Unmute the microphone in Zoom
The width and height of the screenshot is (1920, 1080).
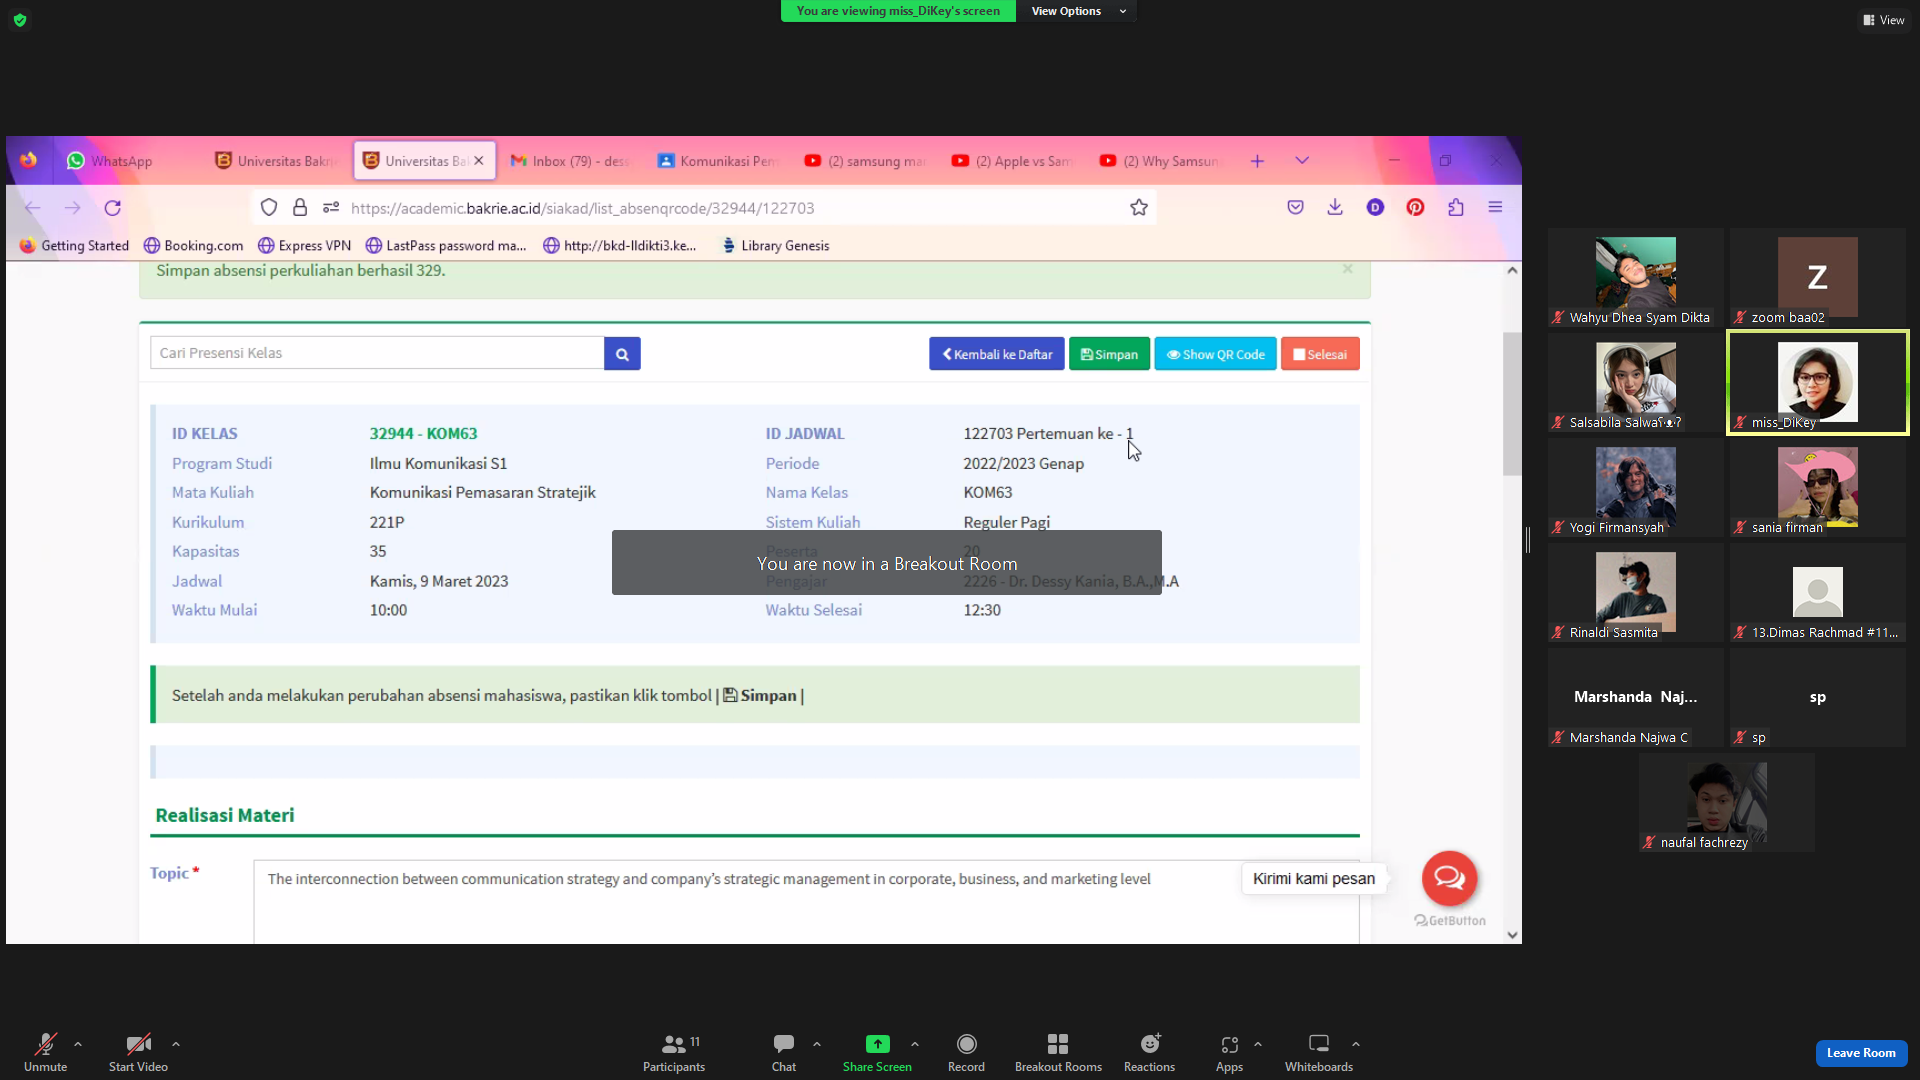[45, 1051]
